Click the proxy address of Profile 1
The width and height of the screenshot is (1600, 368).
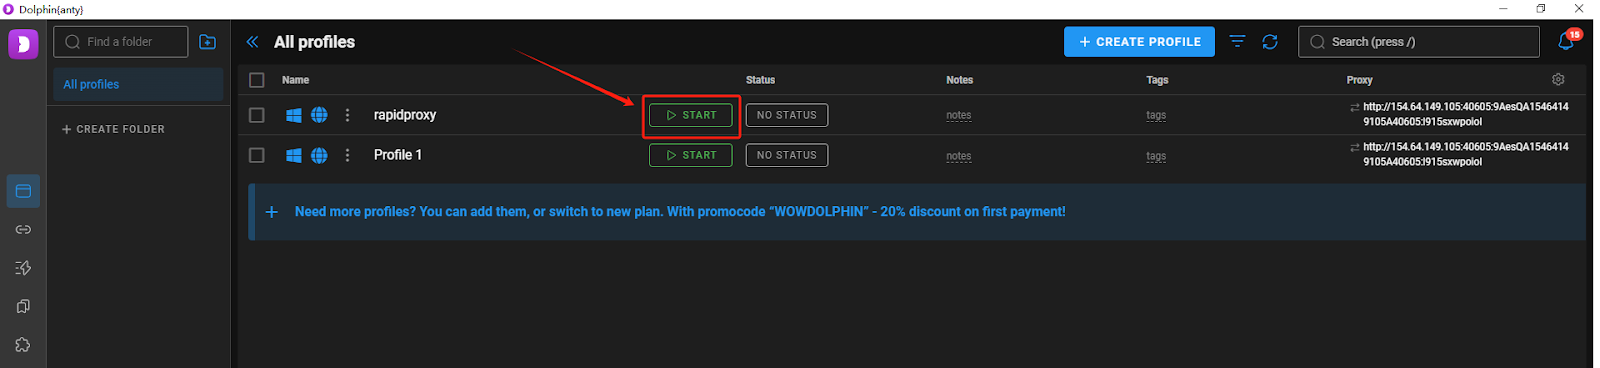[x=1466, y=154]
